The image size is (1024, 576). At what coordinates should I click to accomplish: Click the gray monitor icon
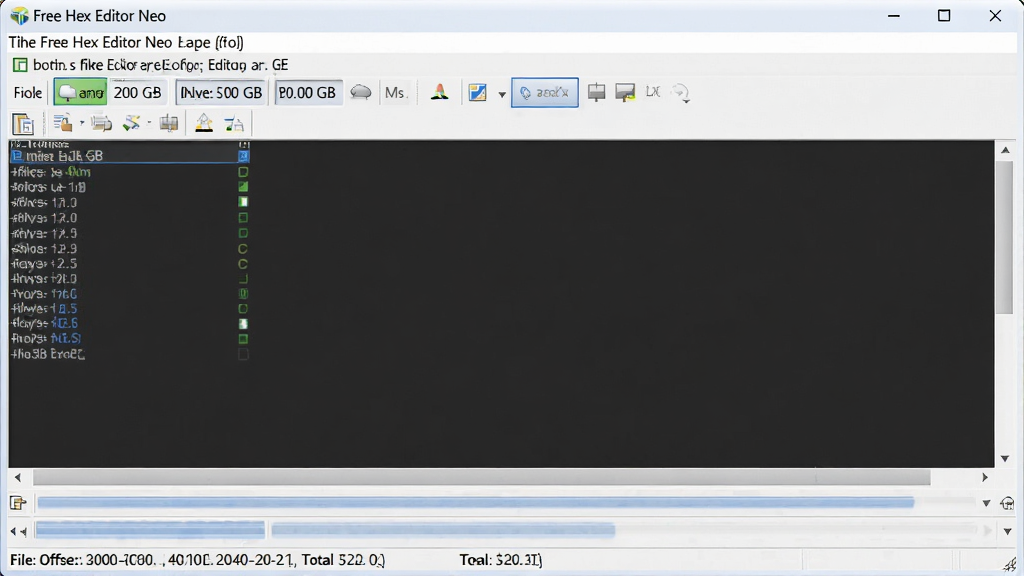point(596,92)
